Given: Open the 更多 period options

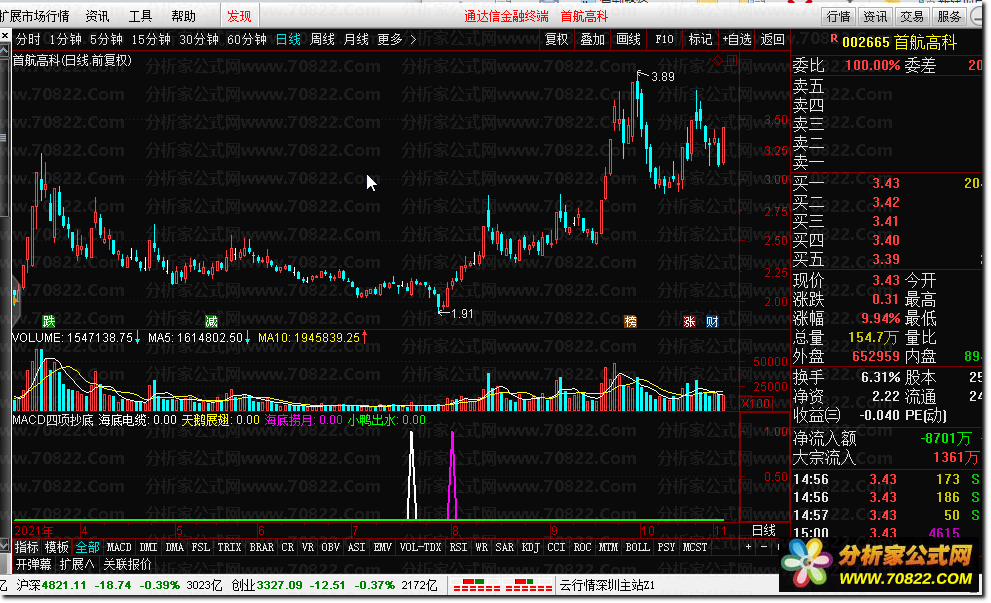Looking at the screenshot, I should [390, 39].
